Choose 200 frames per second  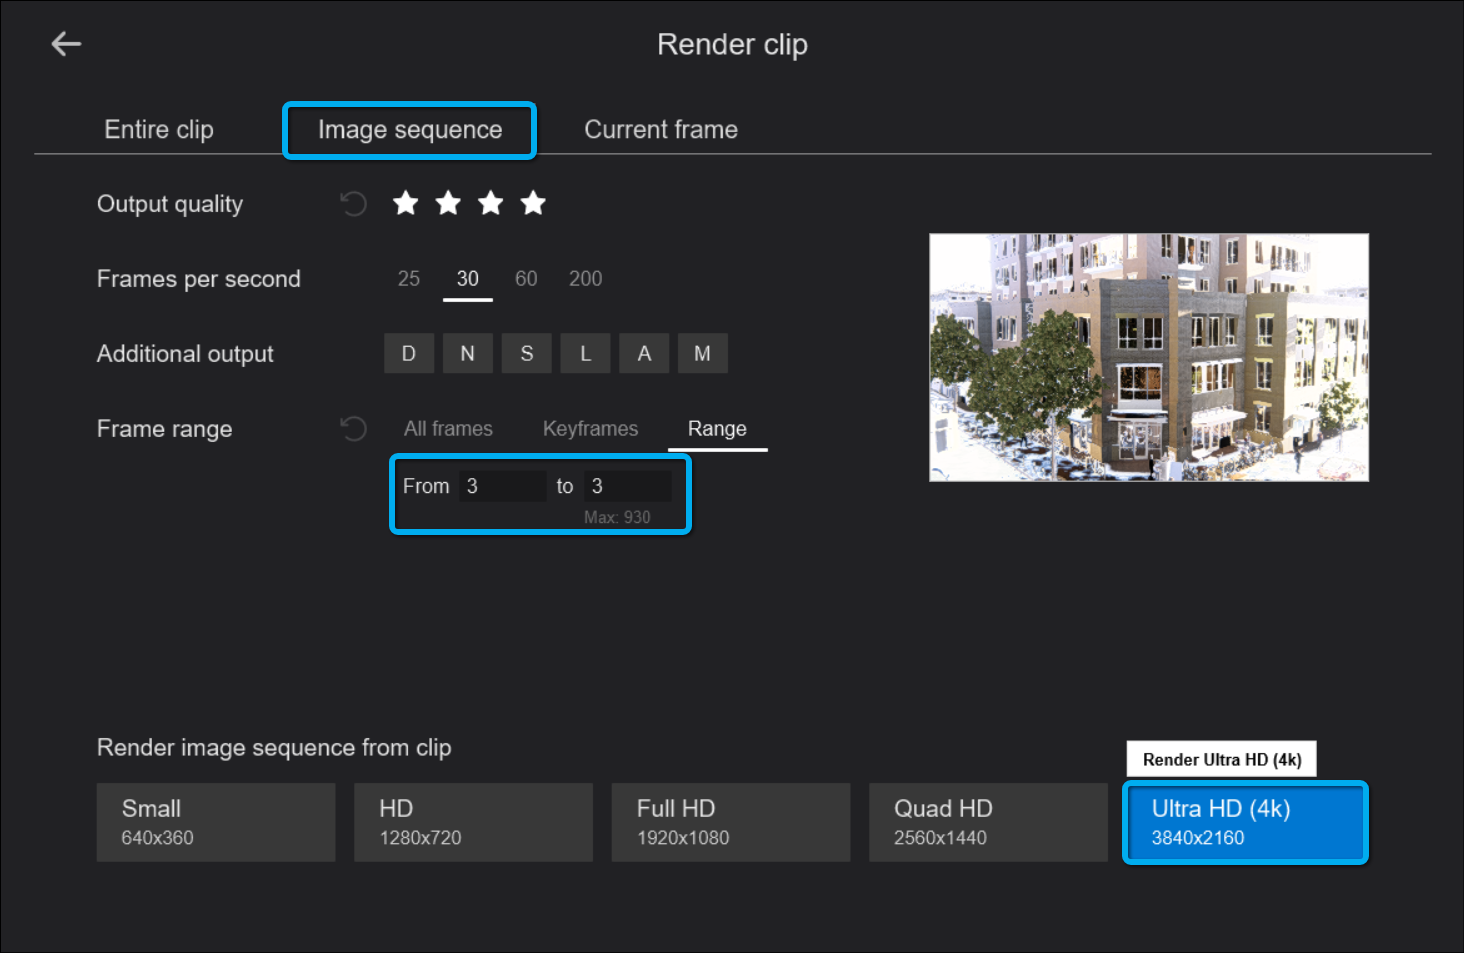pyautogui.click(x=585, y=279)
